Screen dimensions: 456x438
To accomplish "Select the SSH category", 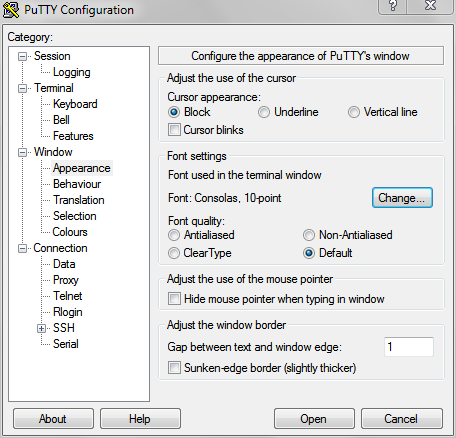I will click(64, 328).
